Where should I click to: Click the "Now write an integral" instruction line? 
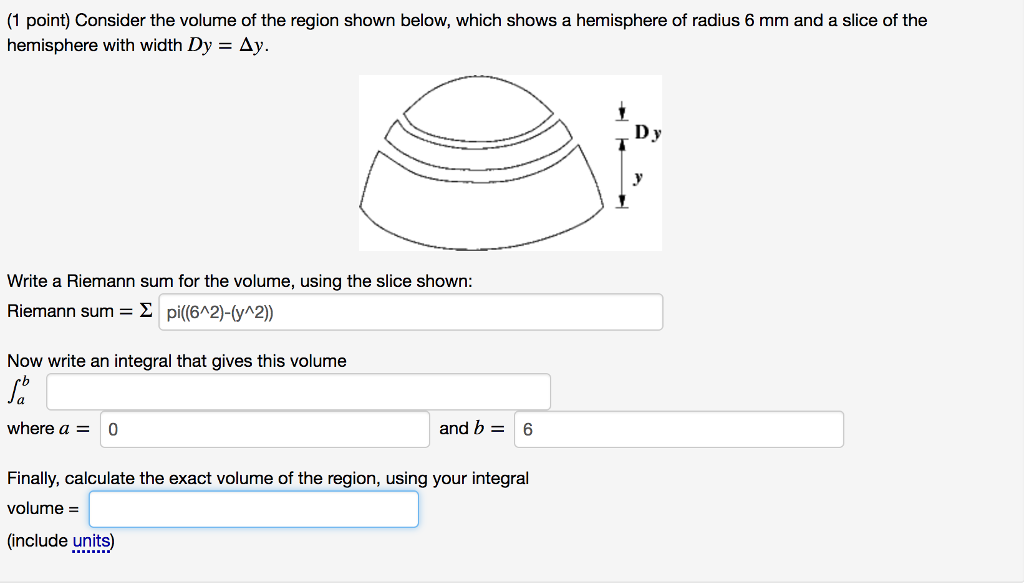[x=177, y=361]
